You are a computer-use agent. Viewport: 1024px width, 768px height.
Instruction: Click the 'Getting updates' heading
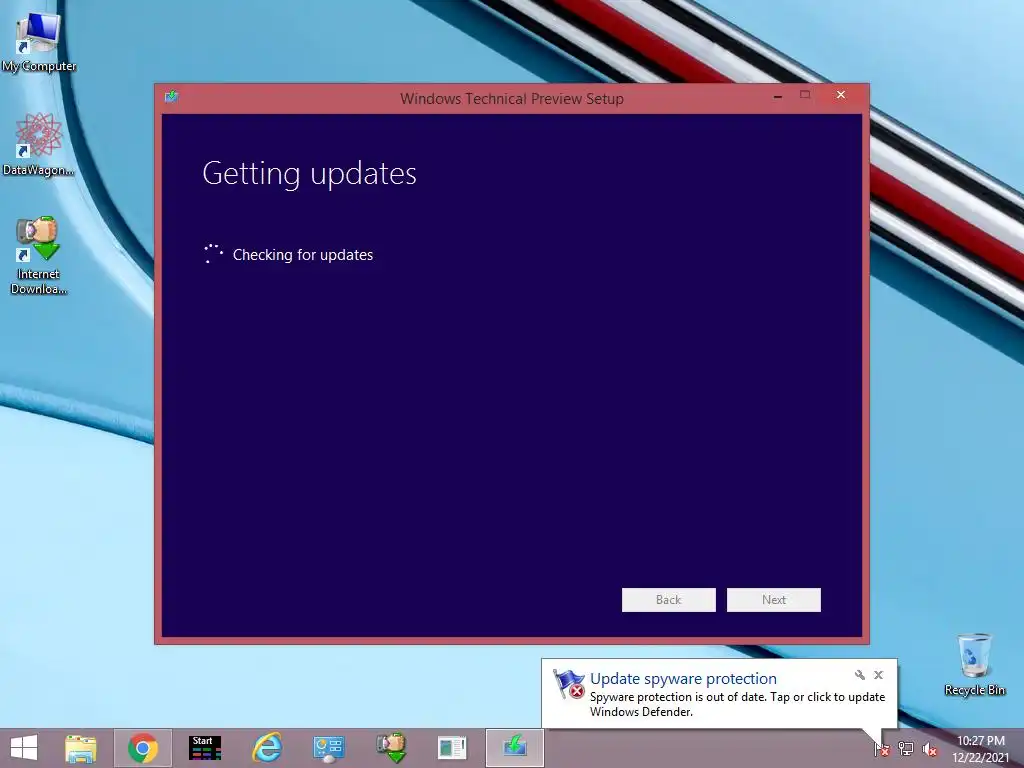[310, 174]
